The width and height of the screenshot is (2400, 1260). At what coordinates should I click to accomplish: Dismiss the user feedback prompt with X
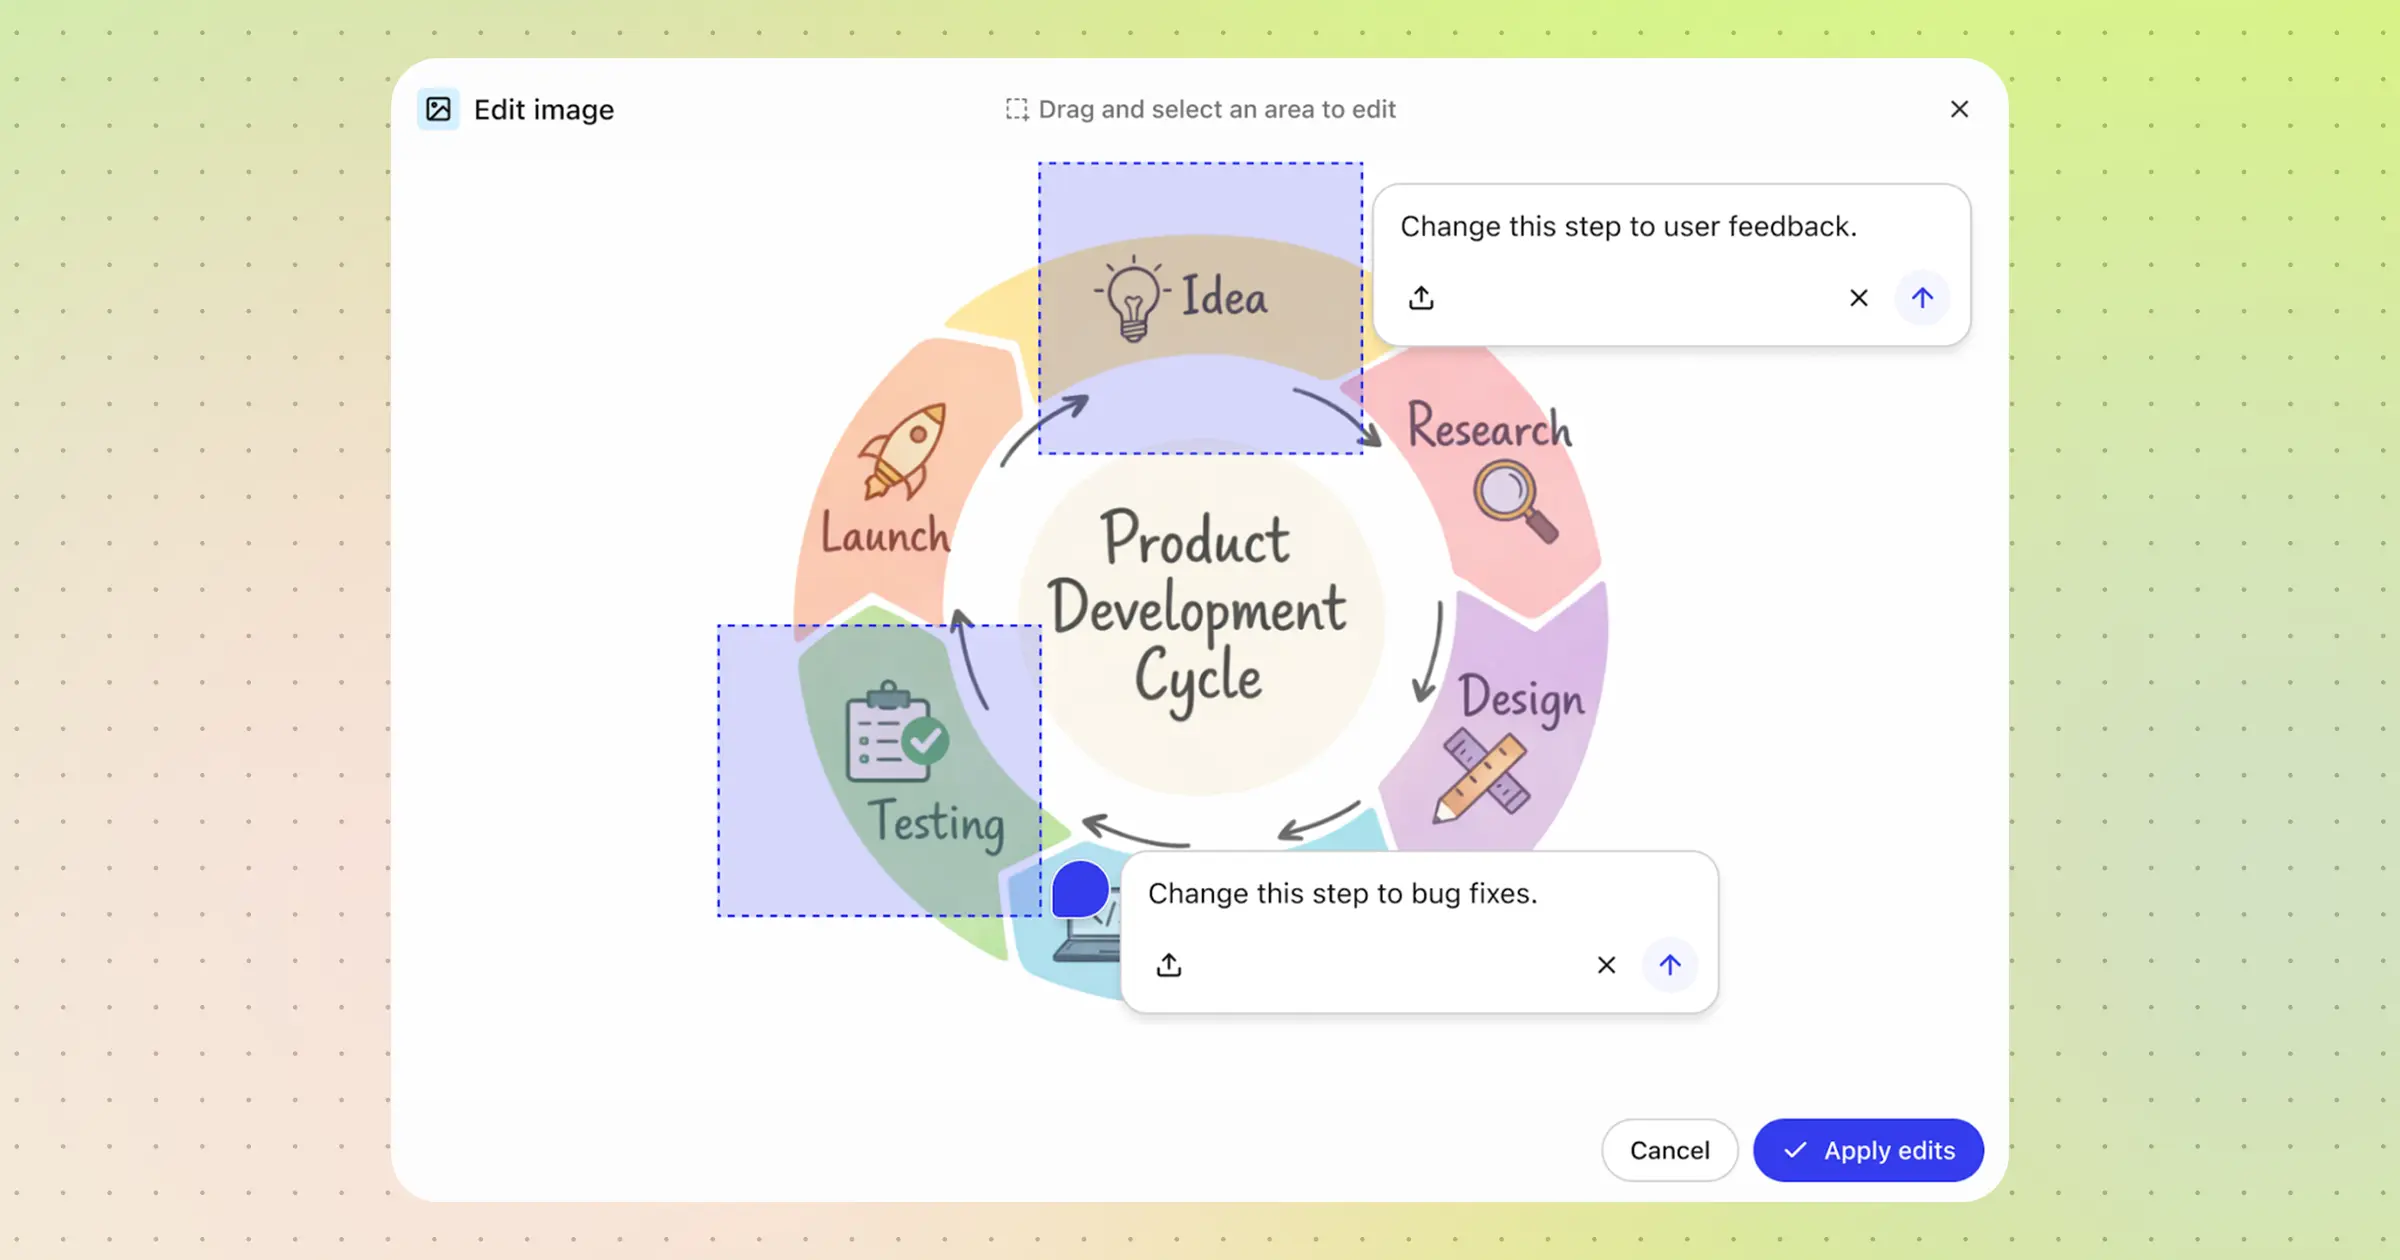point(1858,298)
